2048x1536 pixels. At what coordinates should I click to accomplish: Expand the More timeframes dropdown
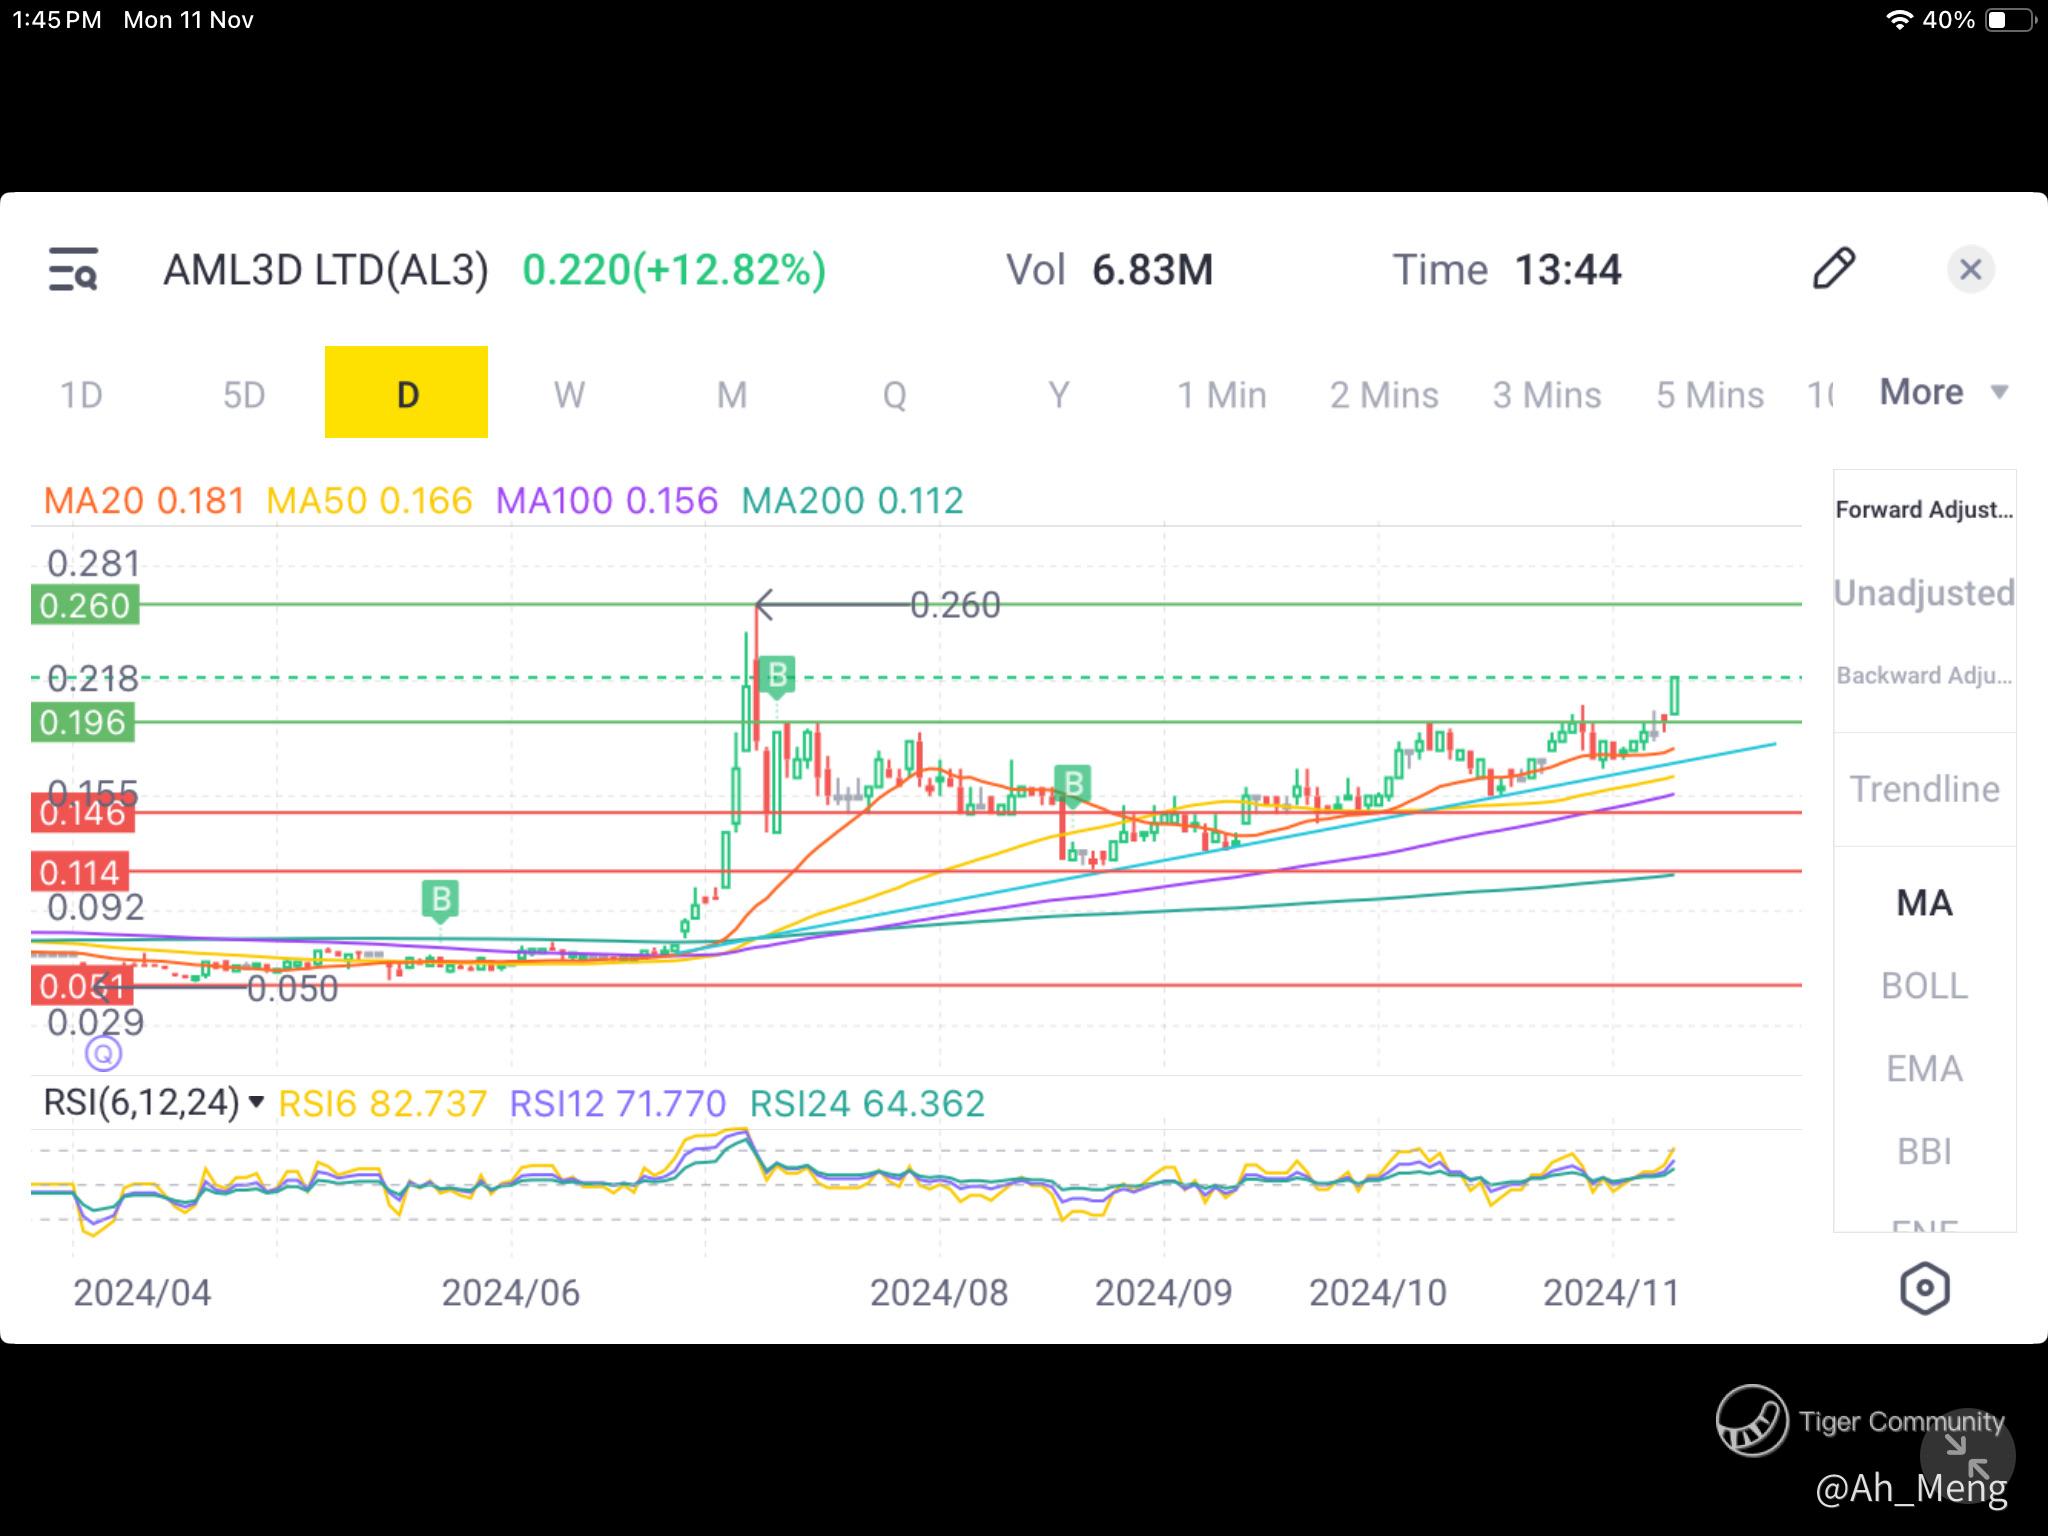click(1943, 392)
